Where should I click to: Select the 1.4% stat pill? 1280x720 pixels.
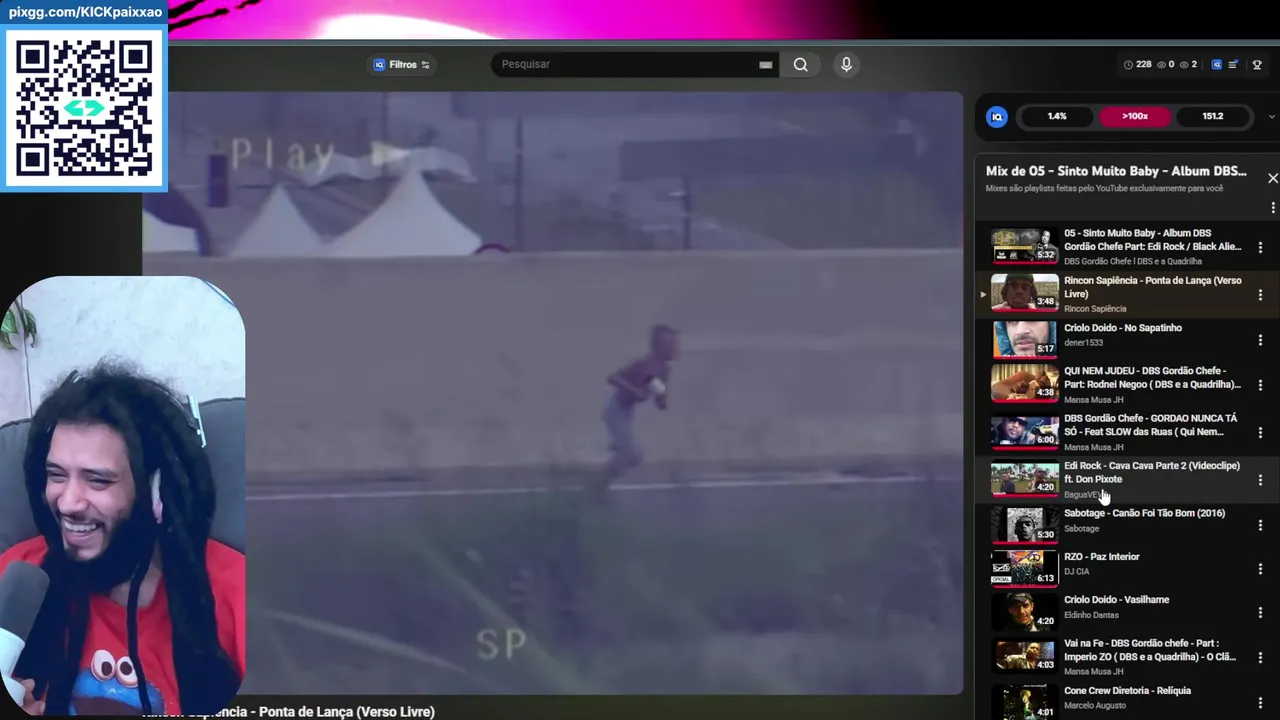pyautogui.click(x=1057, y=116)
